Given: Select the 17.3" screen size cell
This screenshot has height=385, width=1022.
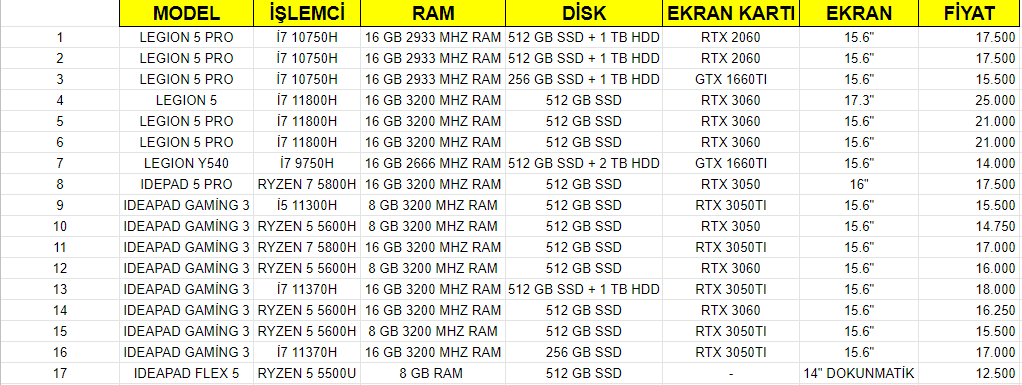Looking at the screenshot, I should (x=858, y=100).
